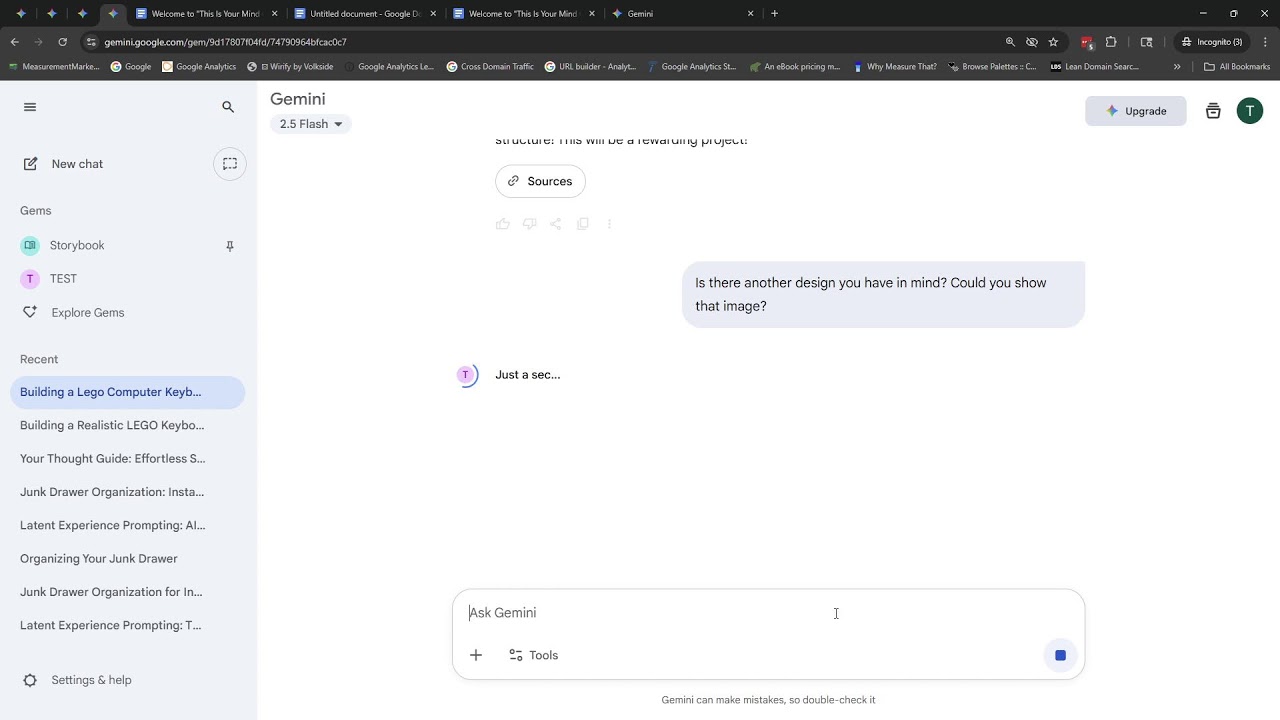Open a new browser tab with the plus
1280x720 pixels.
775,14
